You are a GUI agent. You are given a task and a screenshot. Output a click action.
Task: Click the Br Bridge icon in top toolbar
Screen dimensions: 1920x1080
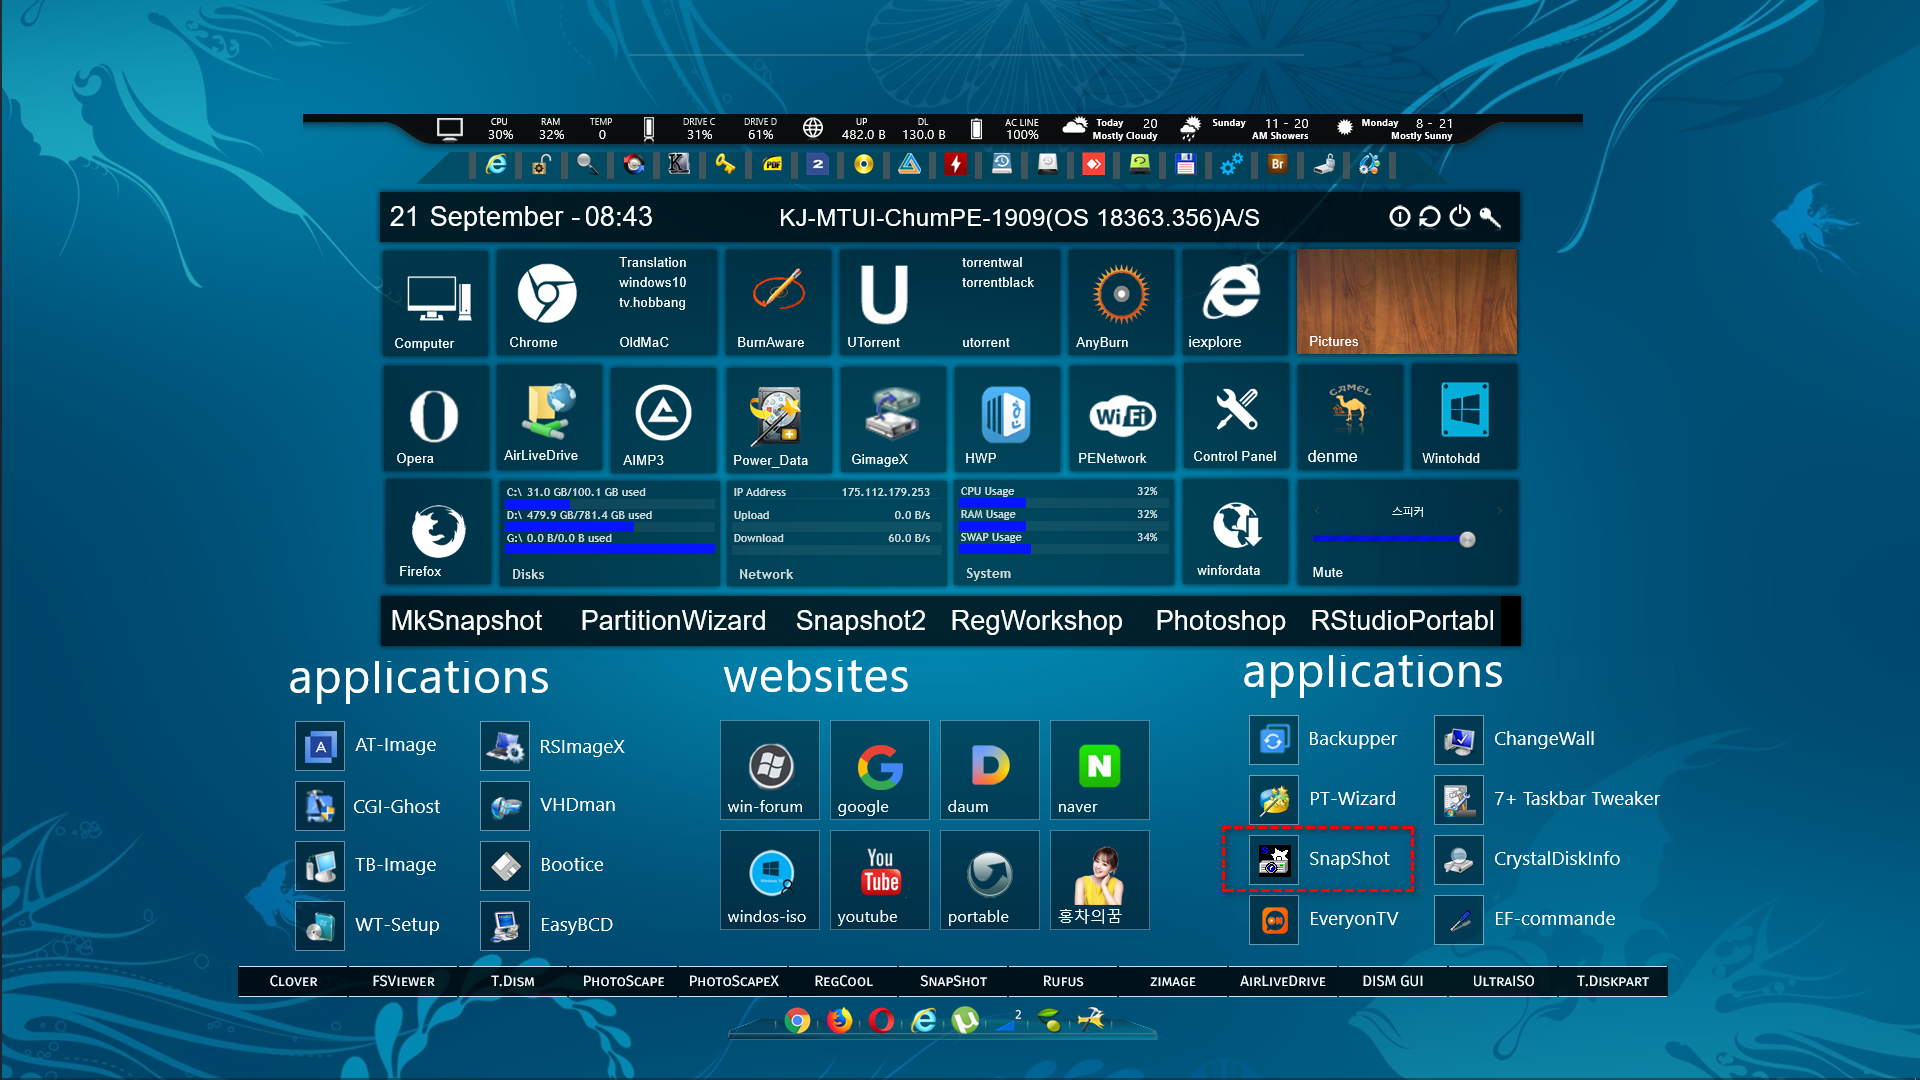pyautogui.click(x=1277, y=164)
